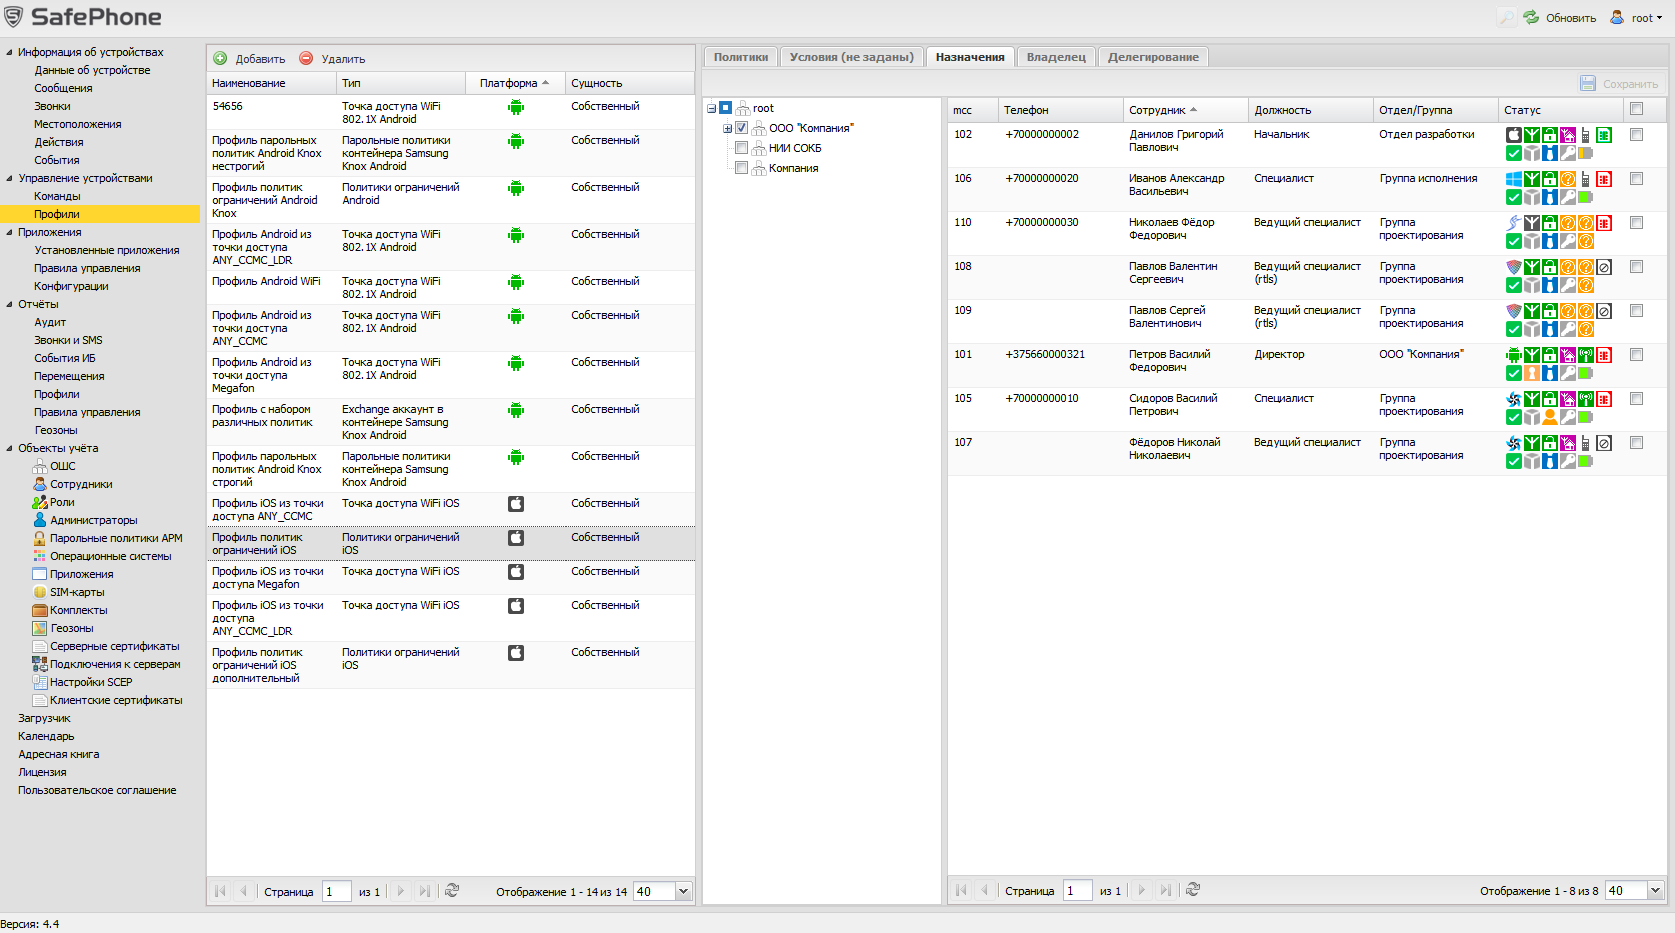Click the Комплекты icon in the sidebar
The image size is (1675, 933).
point(40,610)
